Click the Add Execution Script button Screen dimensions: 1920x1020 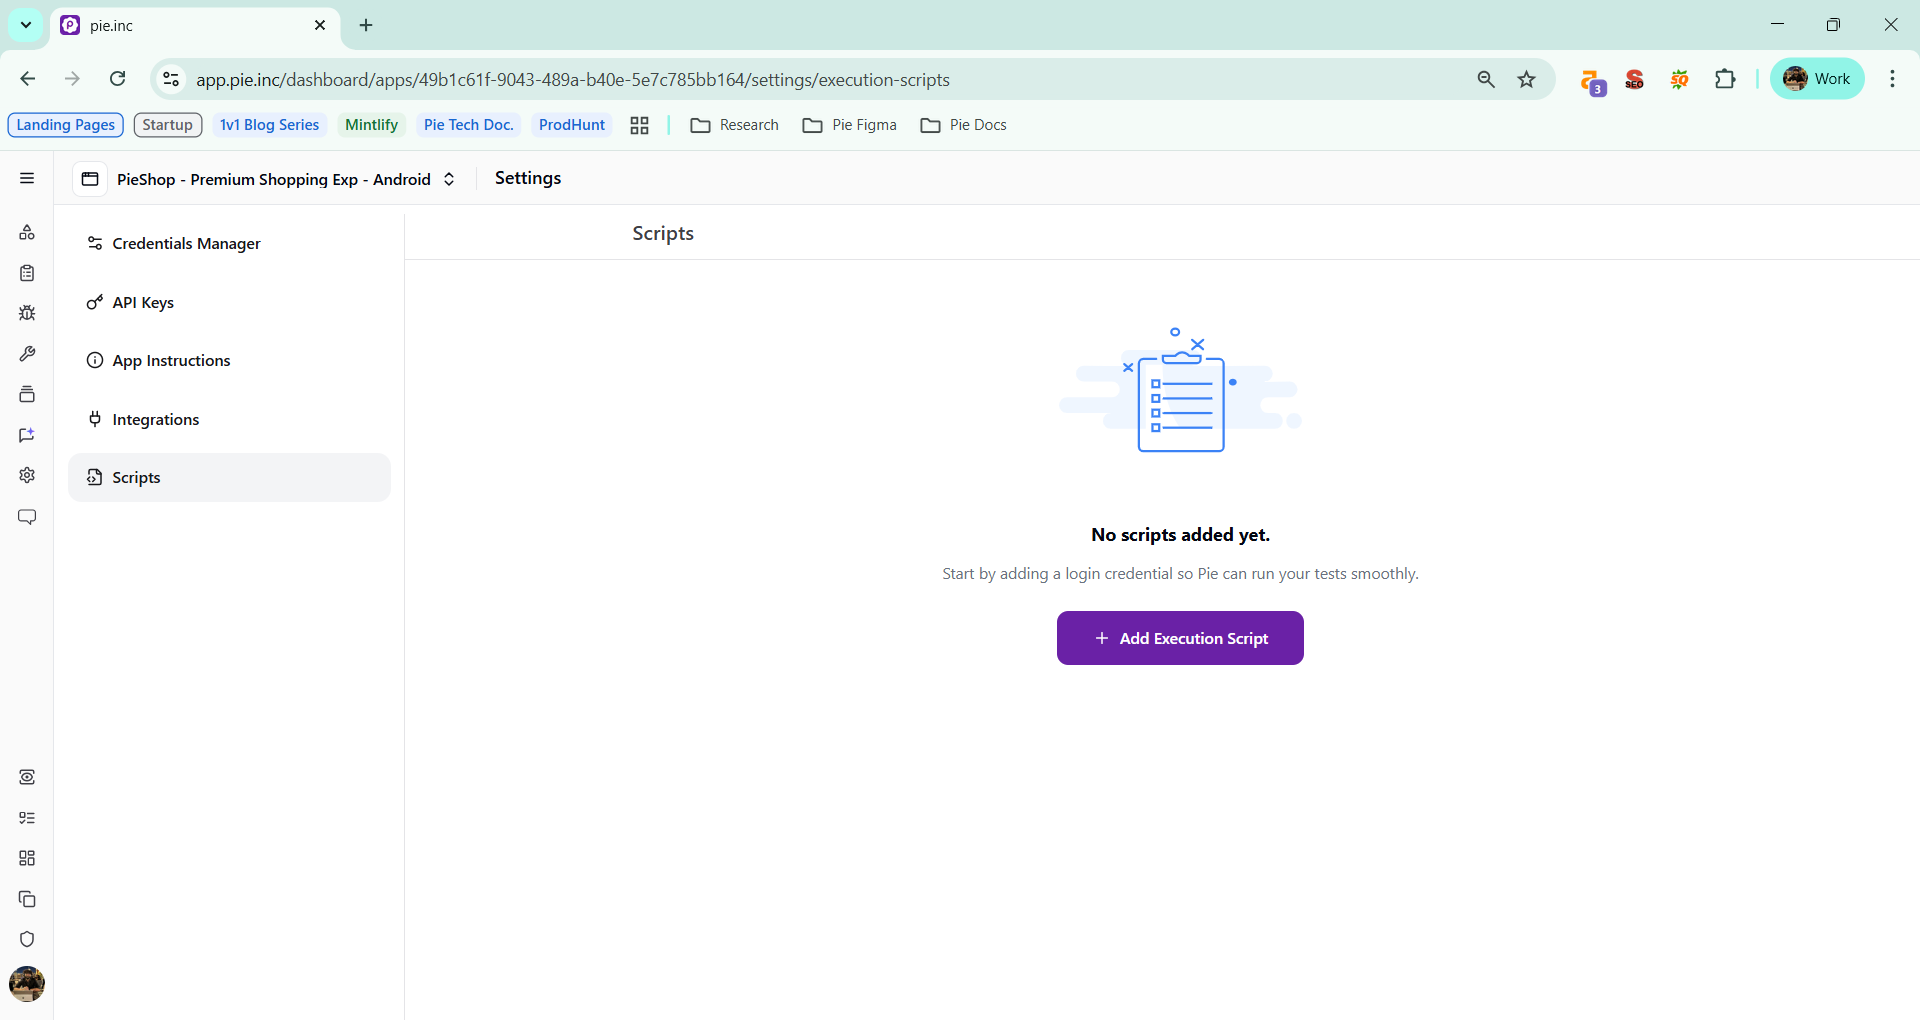tap(1180, 638)
